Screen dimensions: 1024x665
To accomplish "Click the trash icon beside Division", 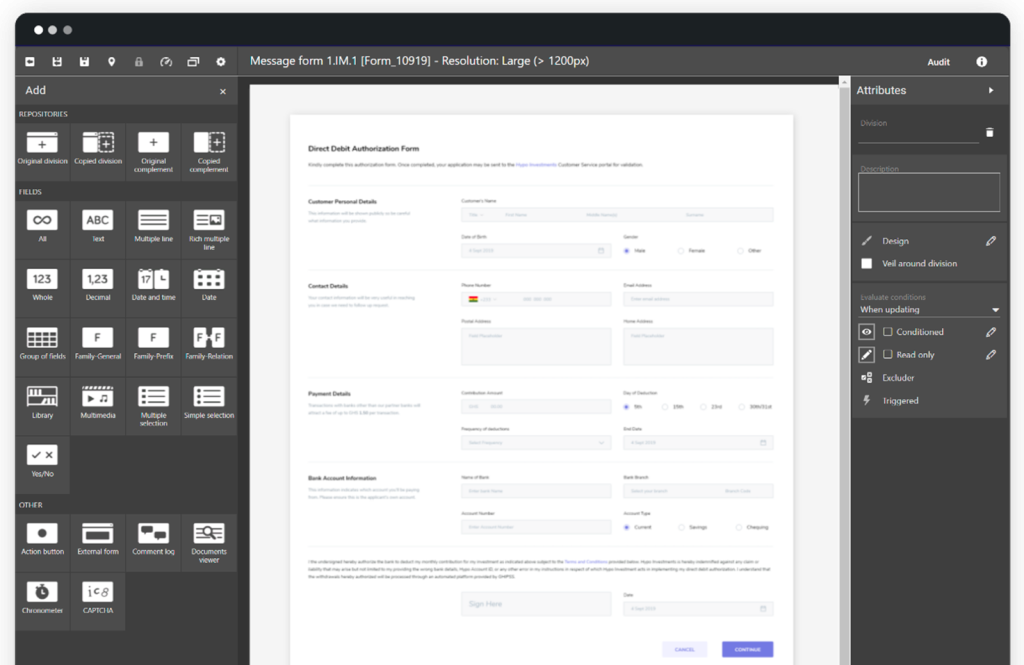I will (x=989, y=132).
